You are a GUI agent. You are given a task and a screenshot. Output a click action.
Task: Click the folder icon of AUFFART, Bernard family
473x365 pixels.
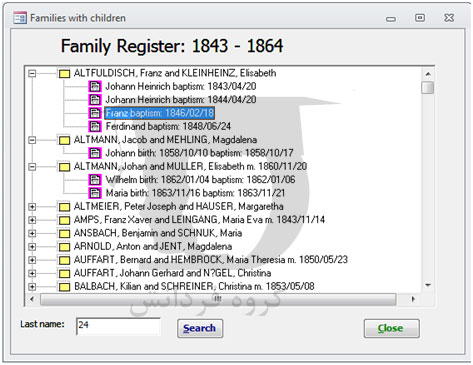[64, 260]
